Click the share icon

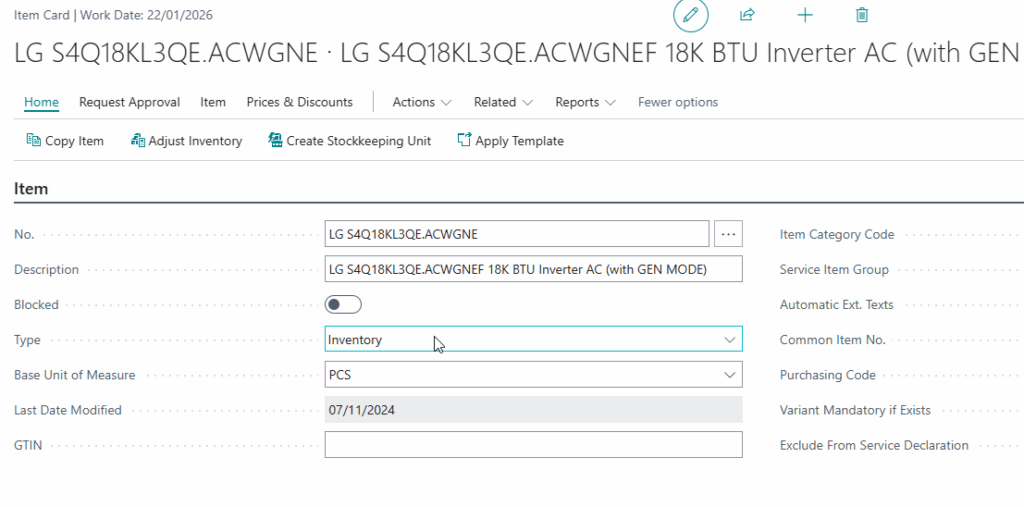747,14
